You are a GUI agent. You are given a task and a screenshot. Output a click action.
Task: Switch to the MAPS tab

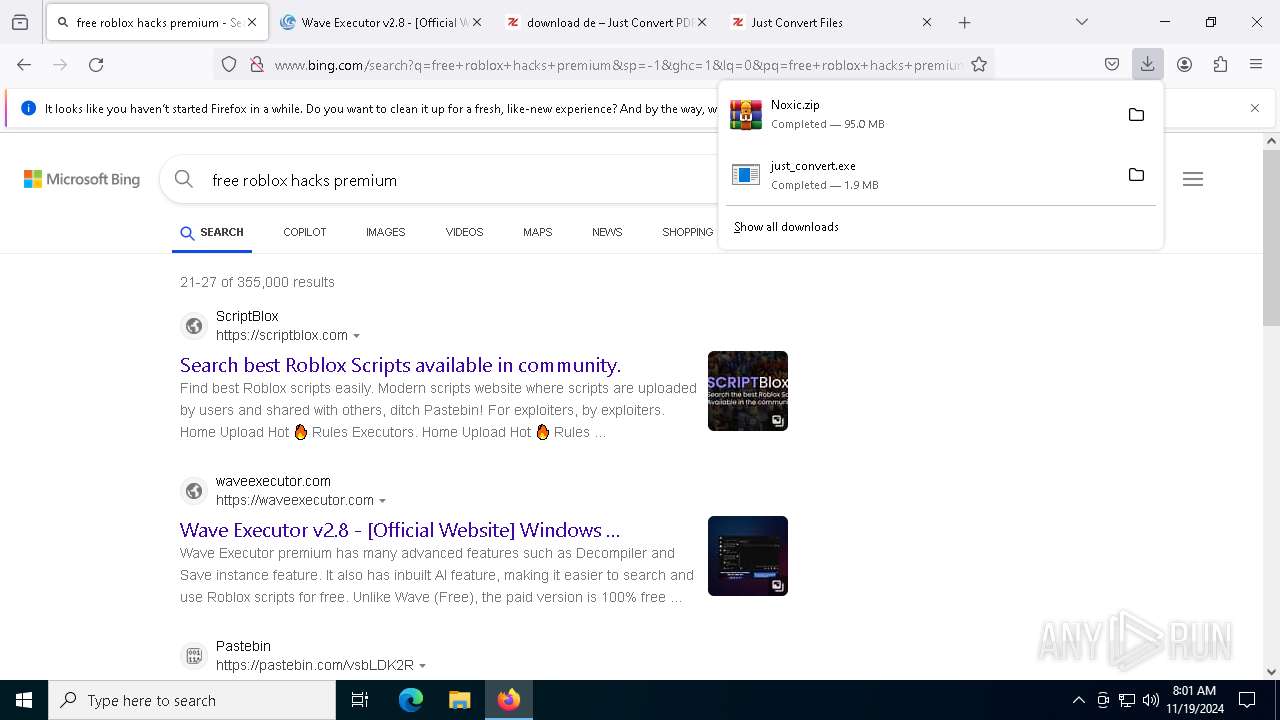(x=537, y=232)
